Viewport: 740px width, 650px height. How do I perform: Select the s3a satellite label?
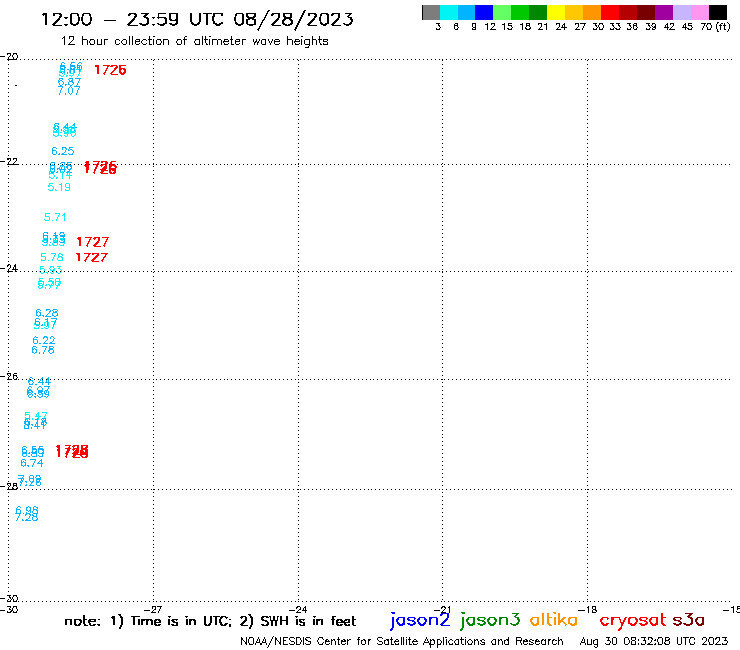coord(688,620)
